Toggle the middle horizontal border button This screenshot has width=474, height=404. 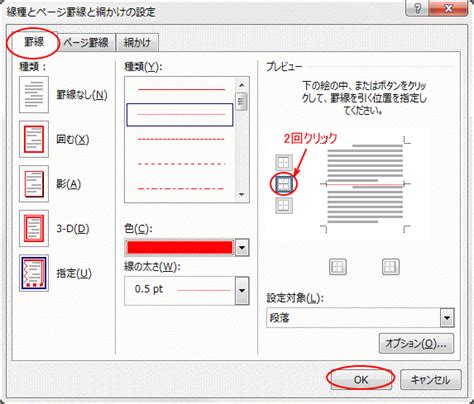tap(284, 184)
